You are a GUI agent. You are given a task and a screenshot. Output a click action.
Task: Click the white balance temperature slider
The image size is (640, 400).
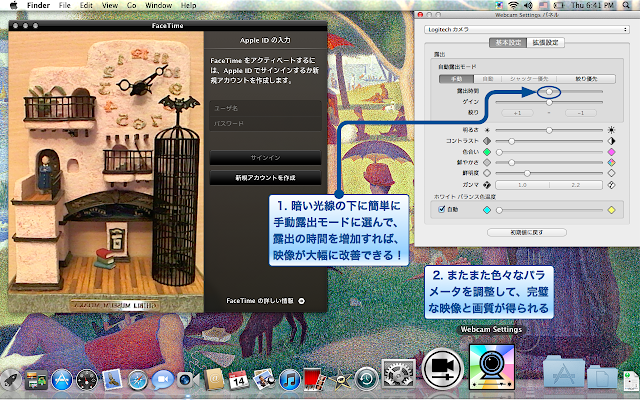(x=549, y=210)
